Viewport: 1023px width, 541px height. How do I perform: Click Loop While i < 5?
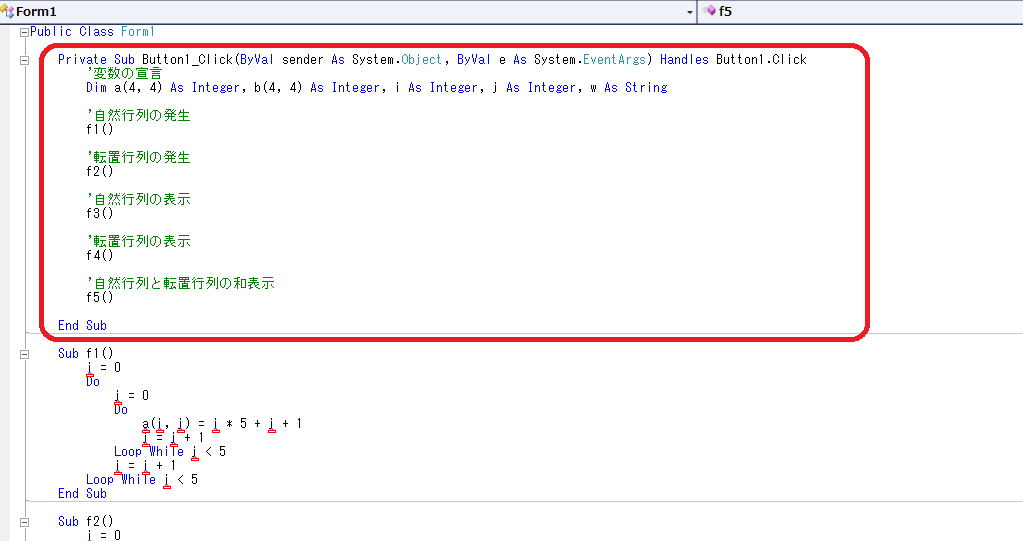[x=142, y=479]
